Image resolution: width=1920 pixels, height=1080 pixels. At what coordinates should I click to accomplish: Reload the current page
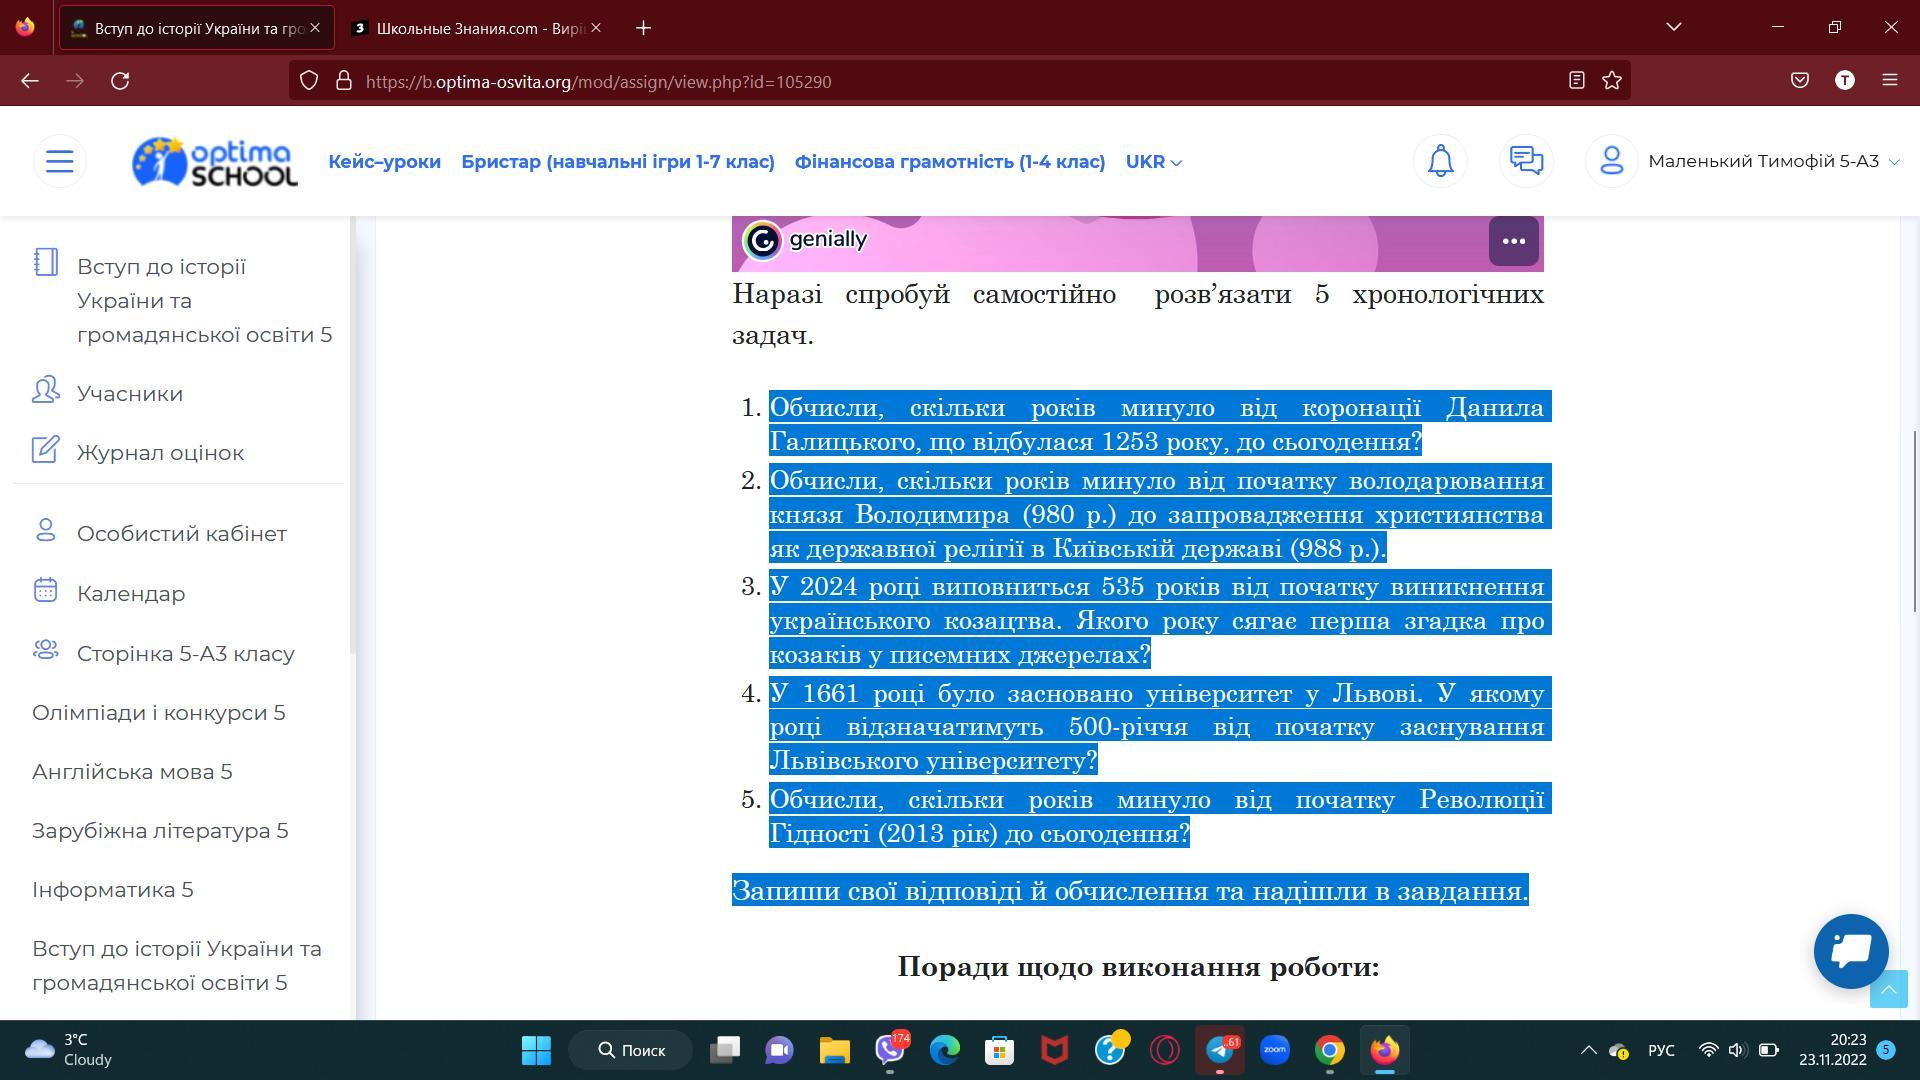coord(120,81)
